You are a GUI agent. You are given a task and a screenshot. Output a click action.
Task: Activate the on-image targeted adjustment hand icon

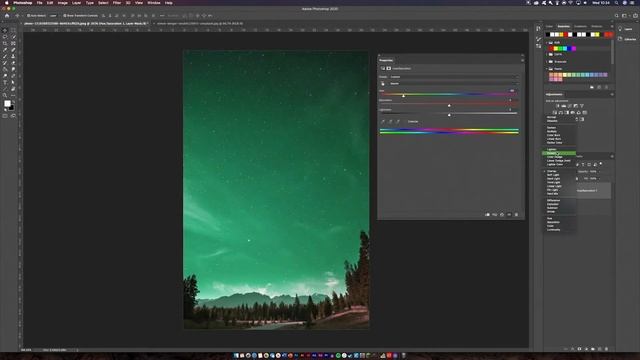383,84
